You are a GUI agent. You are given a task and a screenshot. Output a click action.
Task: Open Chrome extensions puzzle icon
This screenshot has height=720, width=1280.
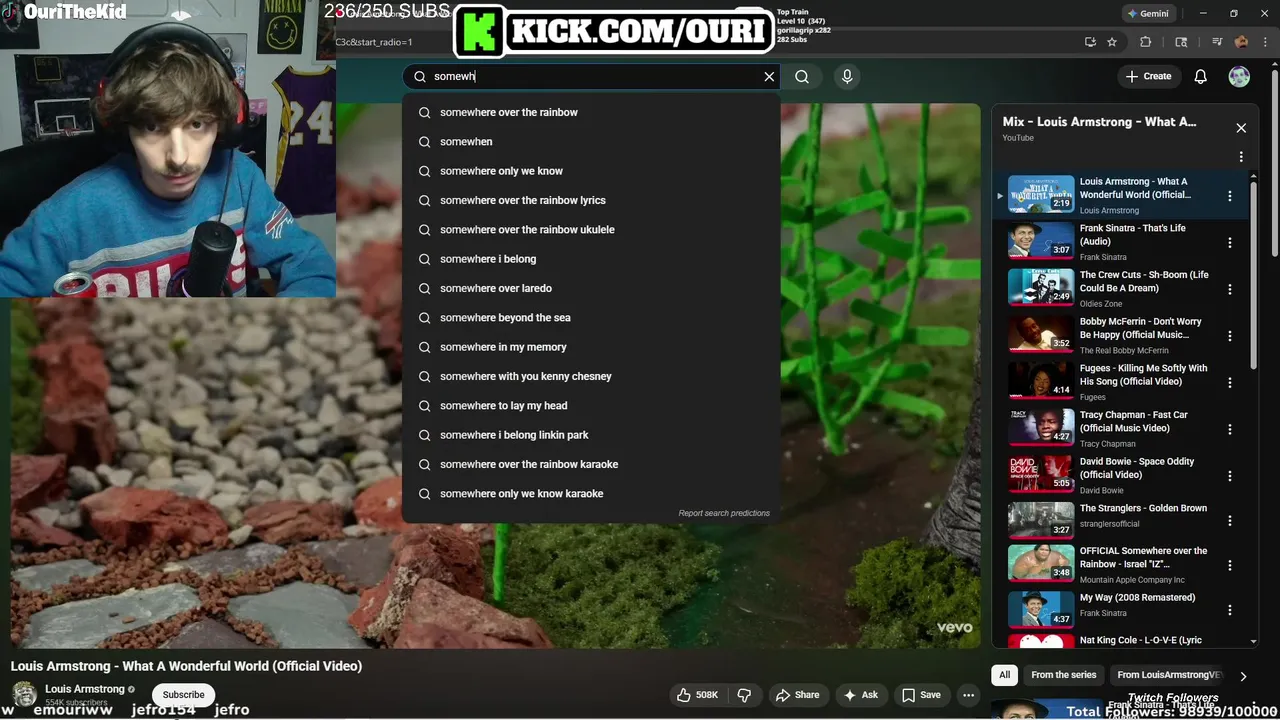tap(1146, 42)
